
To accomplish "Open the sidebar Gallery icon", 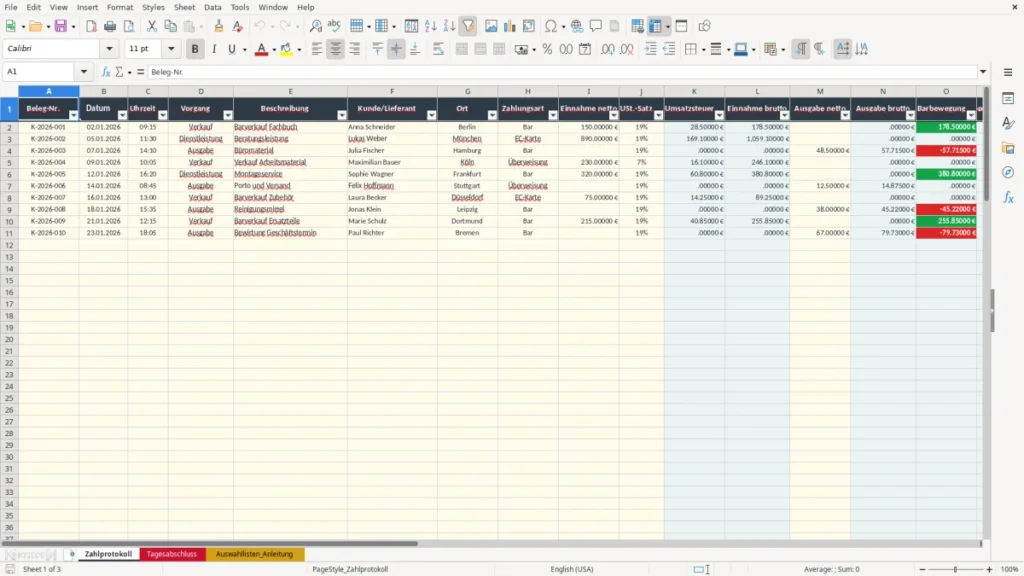I will (x=1008, y=148).
